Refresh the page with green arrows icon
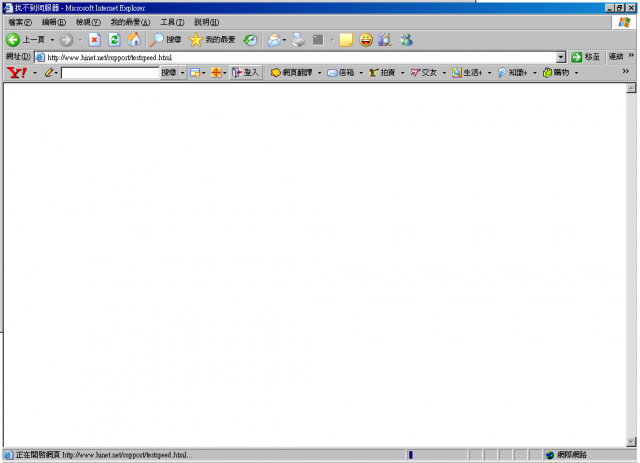 (114, 40)
